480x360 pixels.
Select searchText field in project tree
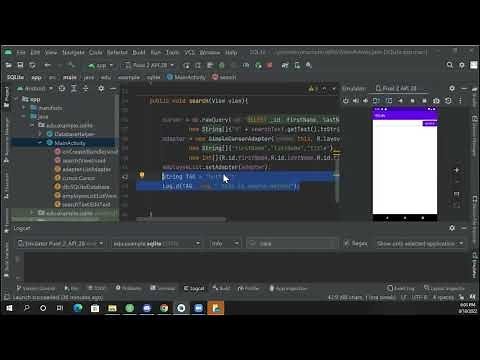(x=82, y=204)
